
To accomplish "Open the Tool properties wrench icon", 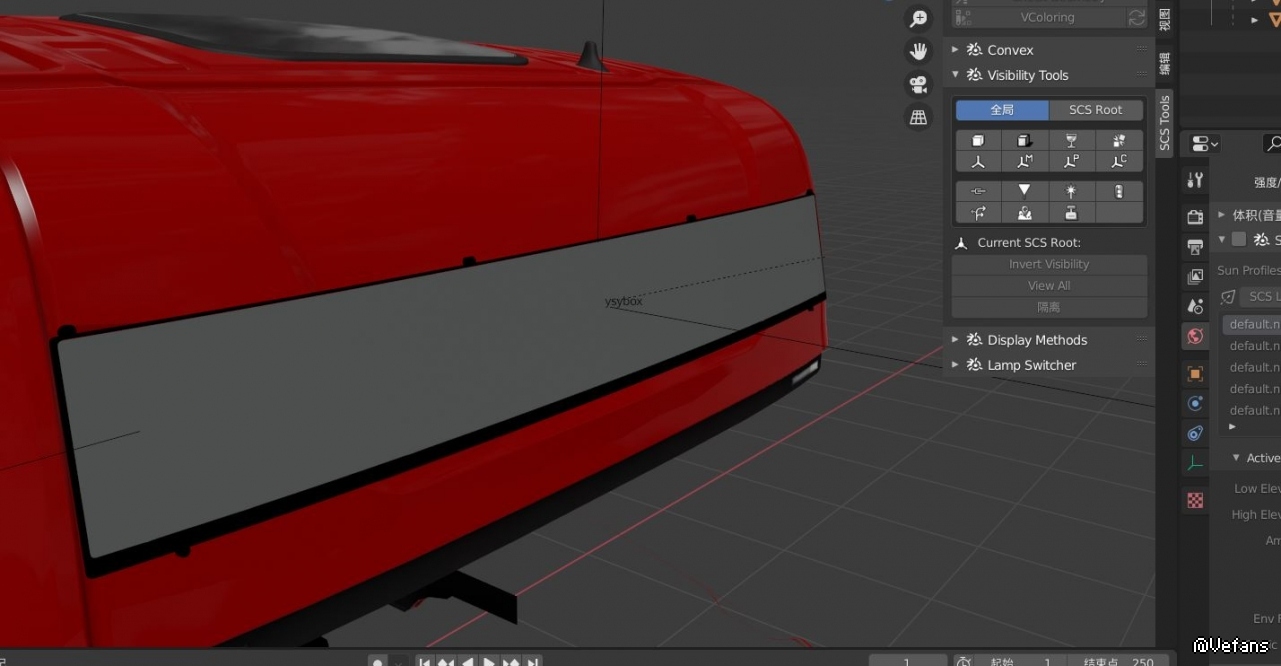I will 1195,180.
